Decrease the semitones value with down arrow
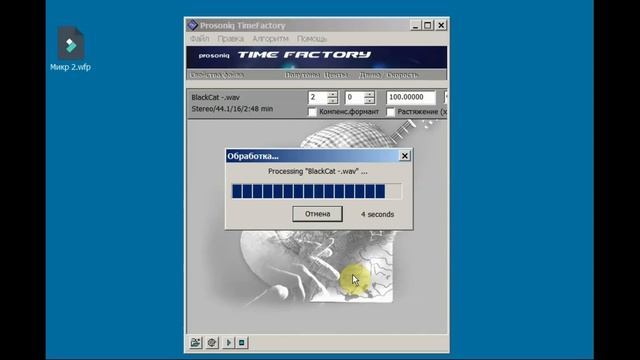This screenshot has width=640, height=360. [x=333, y=100]
